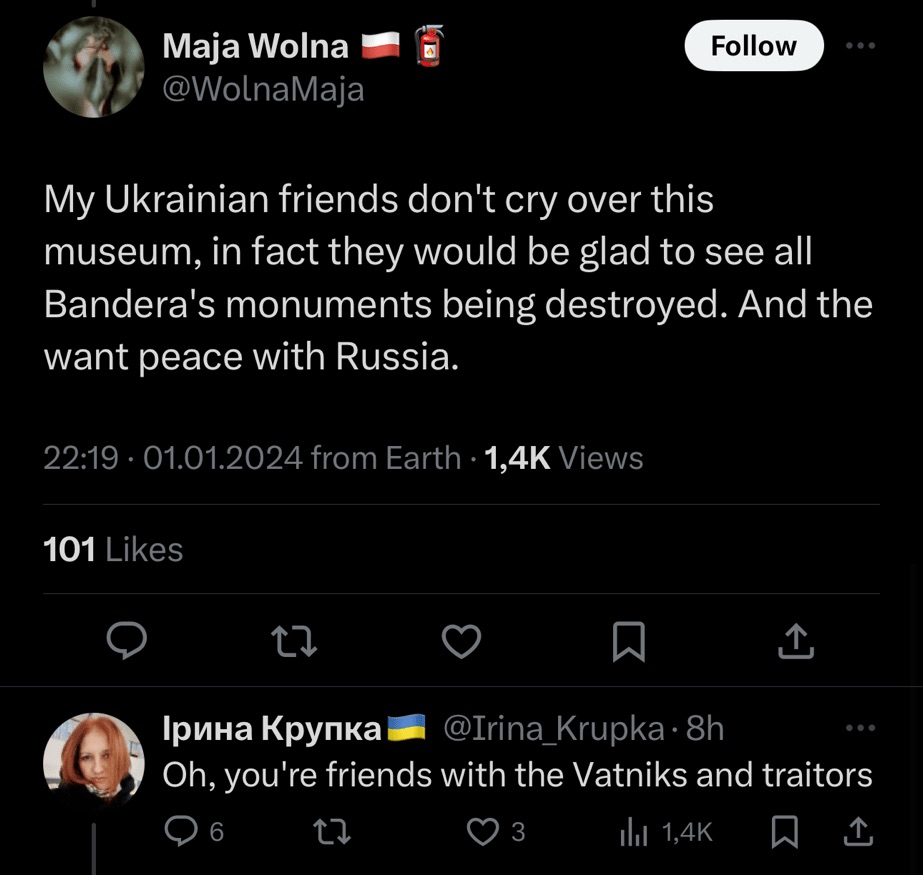
Task: View the 101 Likes list
Action: pos(113,549)
